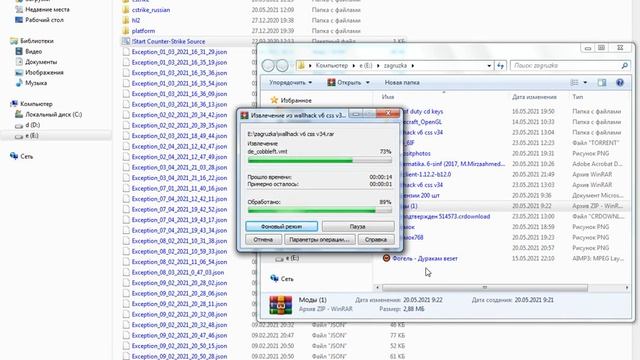Sort by the Имя column header
Viewport: 640px width, 360px height.
[388, 97]
